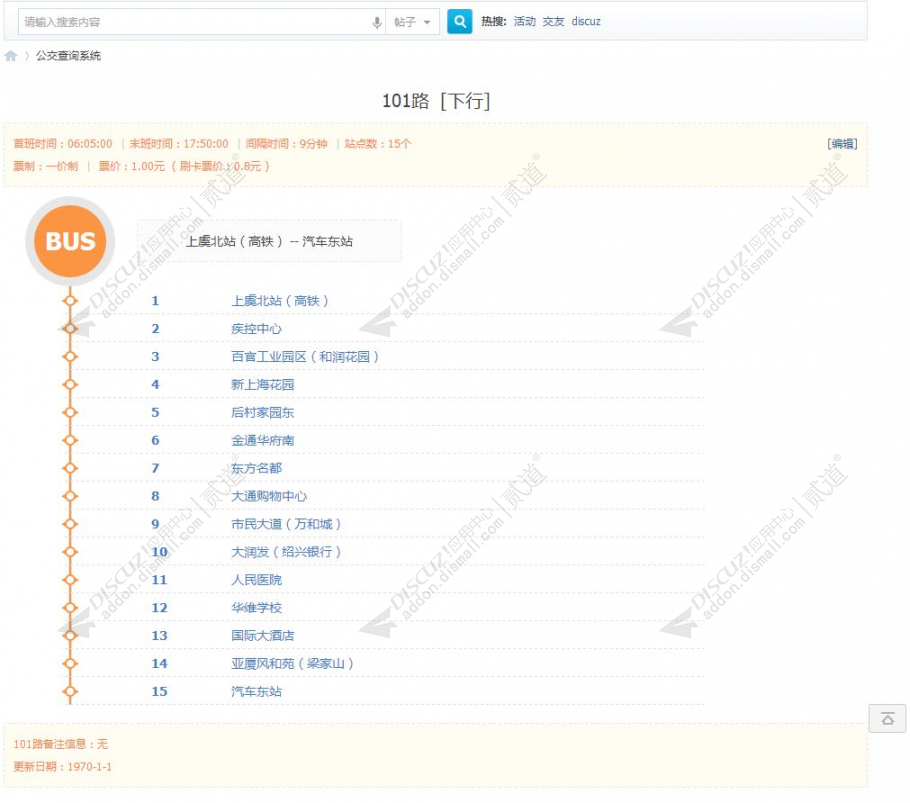Click the diamond marker beside 上虞北站（高铁）
The image size is (910, 803).
pyautogui.click(x=69, y=300)
